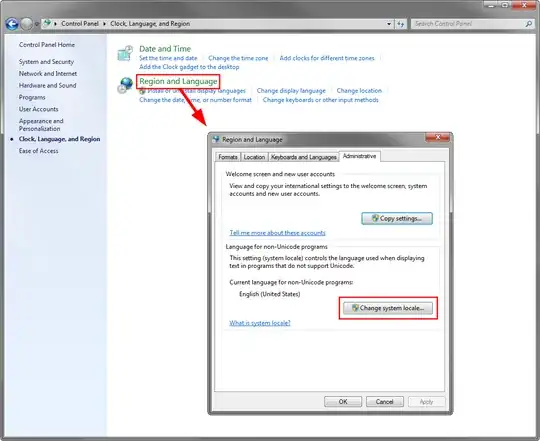Click English (United States) locale text
The height and width of the screenshot is (441, 540).
click(270, 294)
